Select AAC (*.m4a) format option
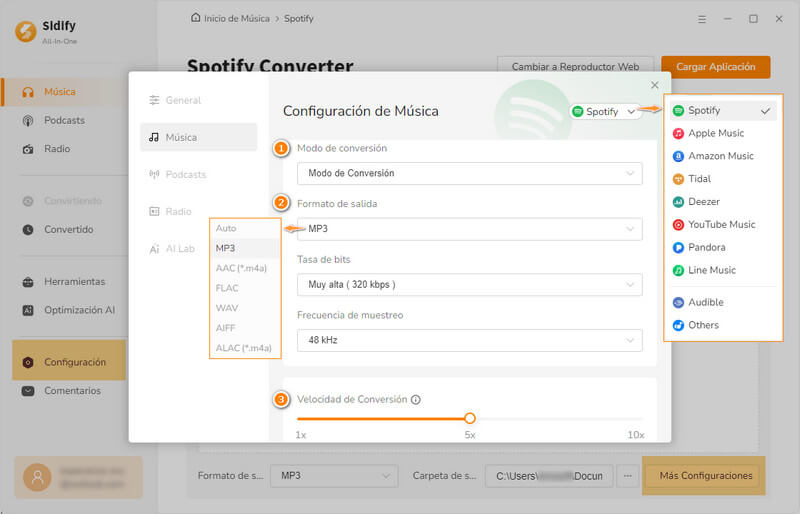Viewport: 800px width, 514px height. (245, 268)
